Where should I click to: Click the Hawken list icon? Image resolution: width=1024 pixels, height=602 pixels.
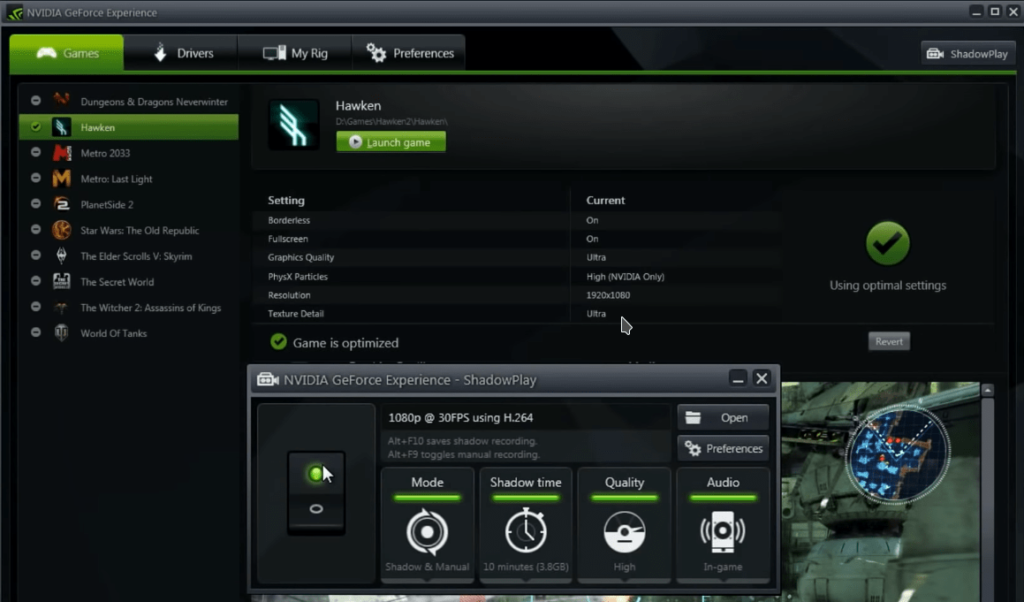pyautogui.click(x=61, y=127)
